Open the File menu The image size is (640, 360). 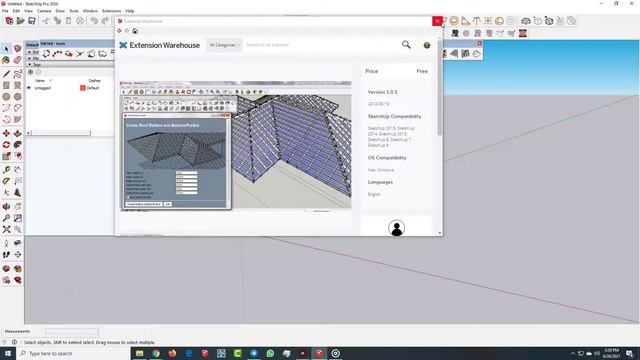coord(5,11)
